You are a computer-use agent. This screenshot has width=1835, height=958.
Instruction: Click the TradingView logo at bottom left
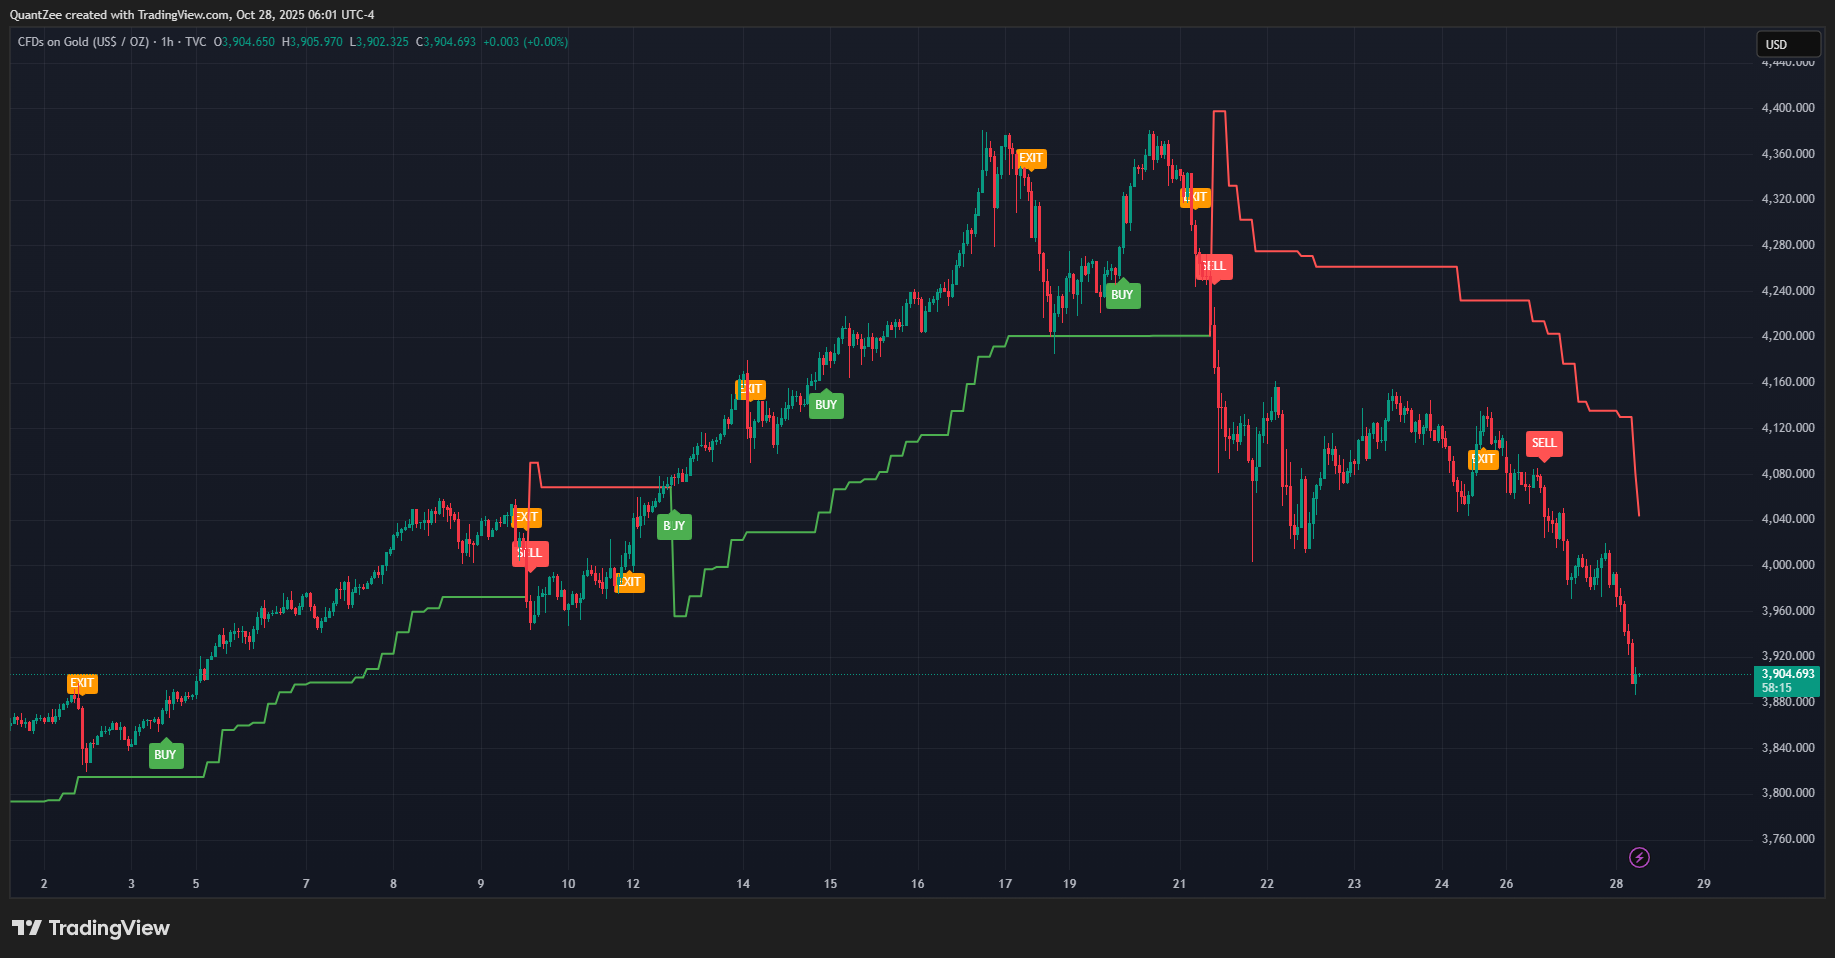point(91,928)
